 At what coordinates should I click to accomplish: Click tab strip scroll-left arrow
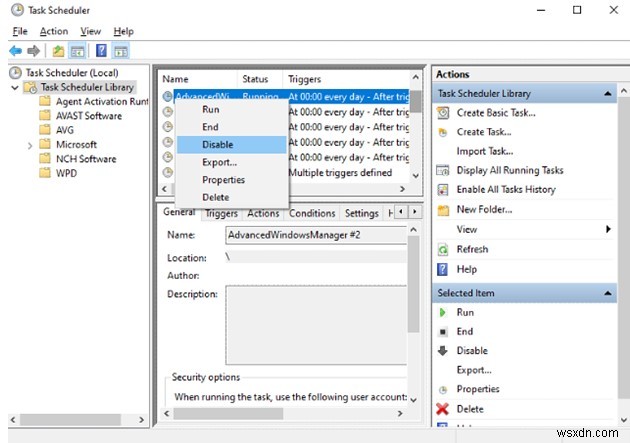(401, 212)
